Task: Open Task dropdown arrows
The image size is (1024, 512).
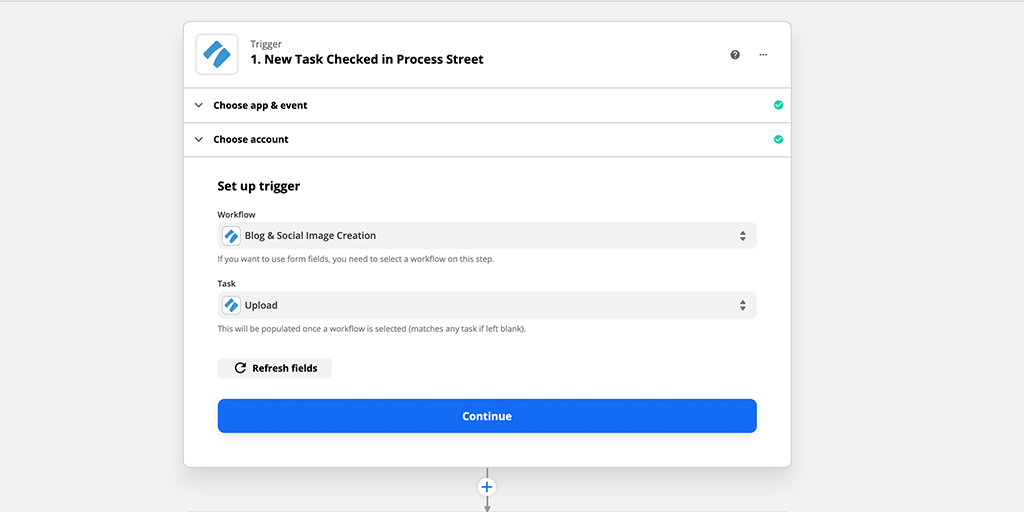Action: [743, 305]
